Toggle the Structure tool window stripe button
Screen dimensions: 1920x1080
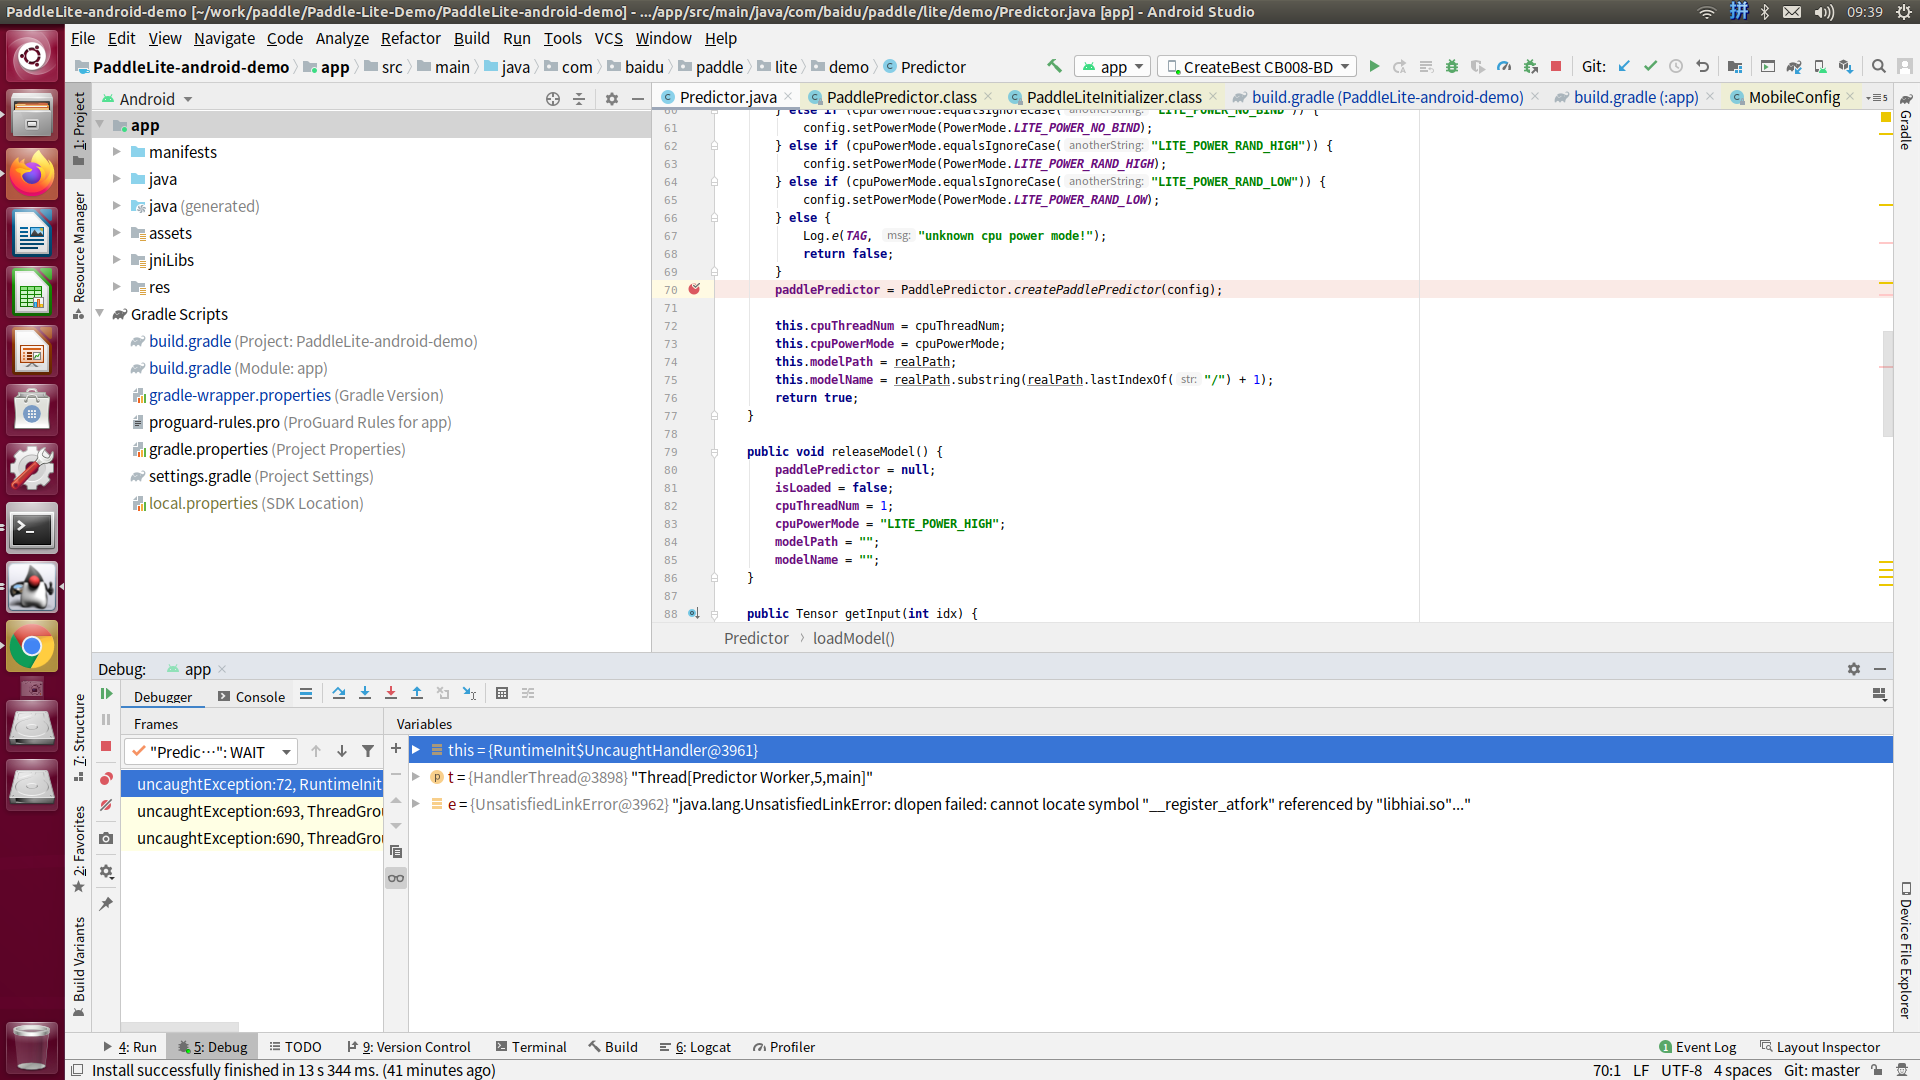[x=79, y=738]
